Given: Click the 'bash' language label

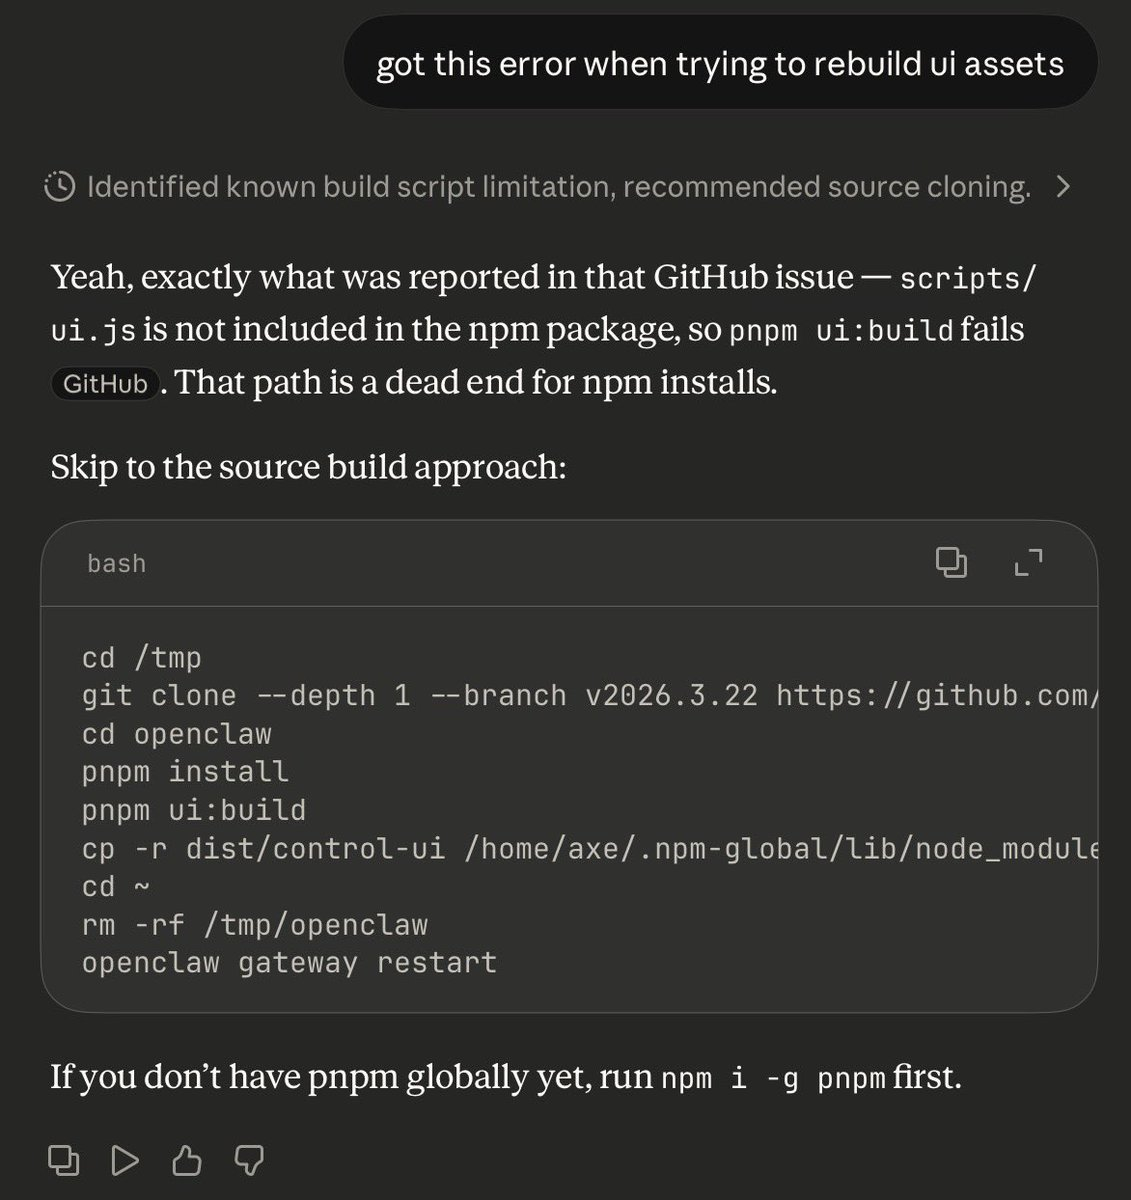Looking at the screenshot, I should (116, 564).
